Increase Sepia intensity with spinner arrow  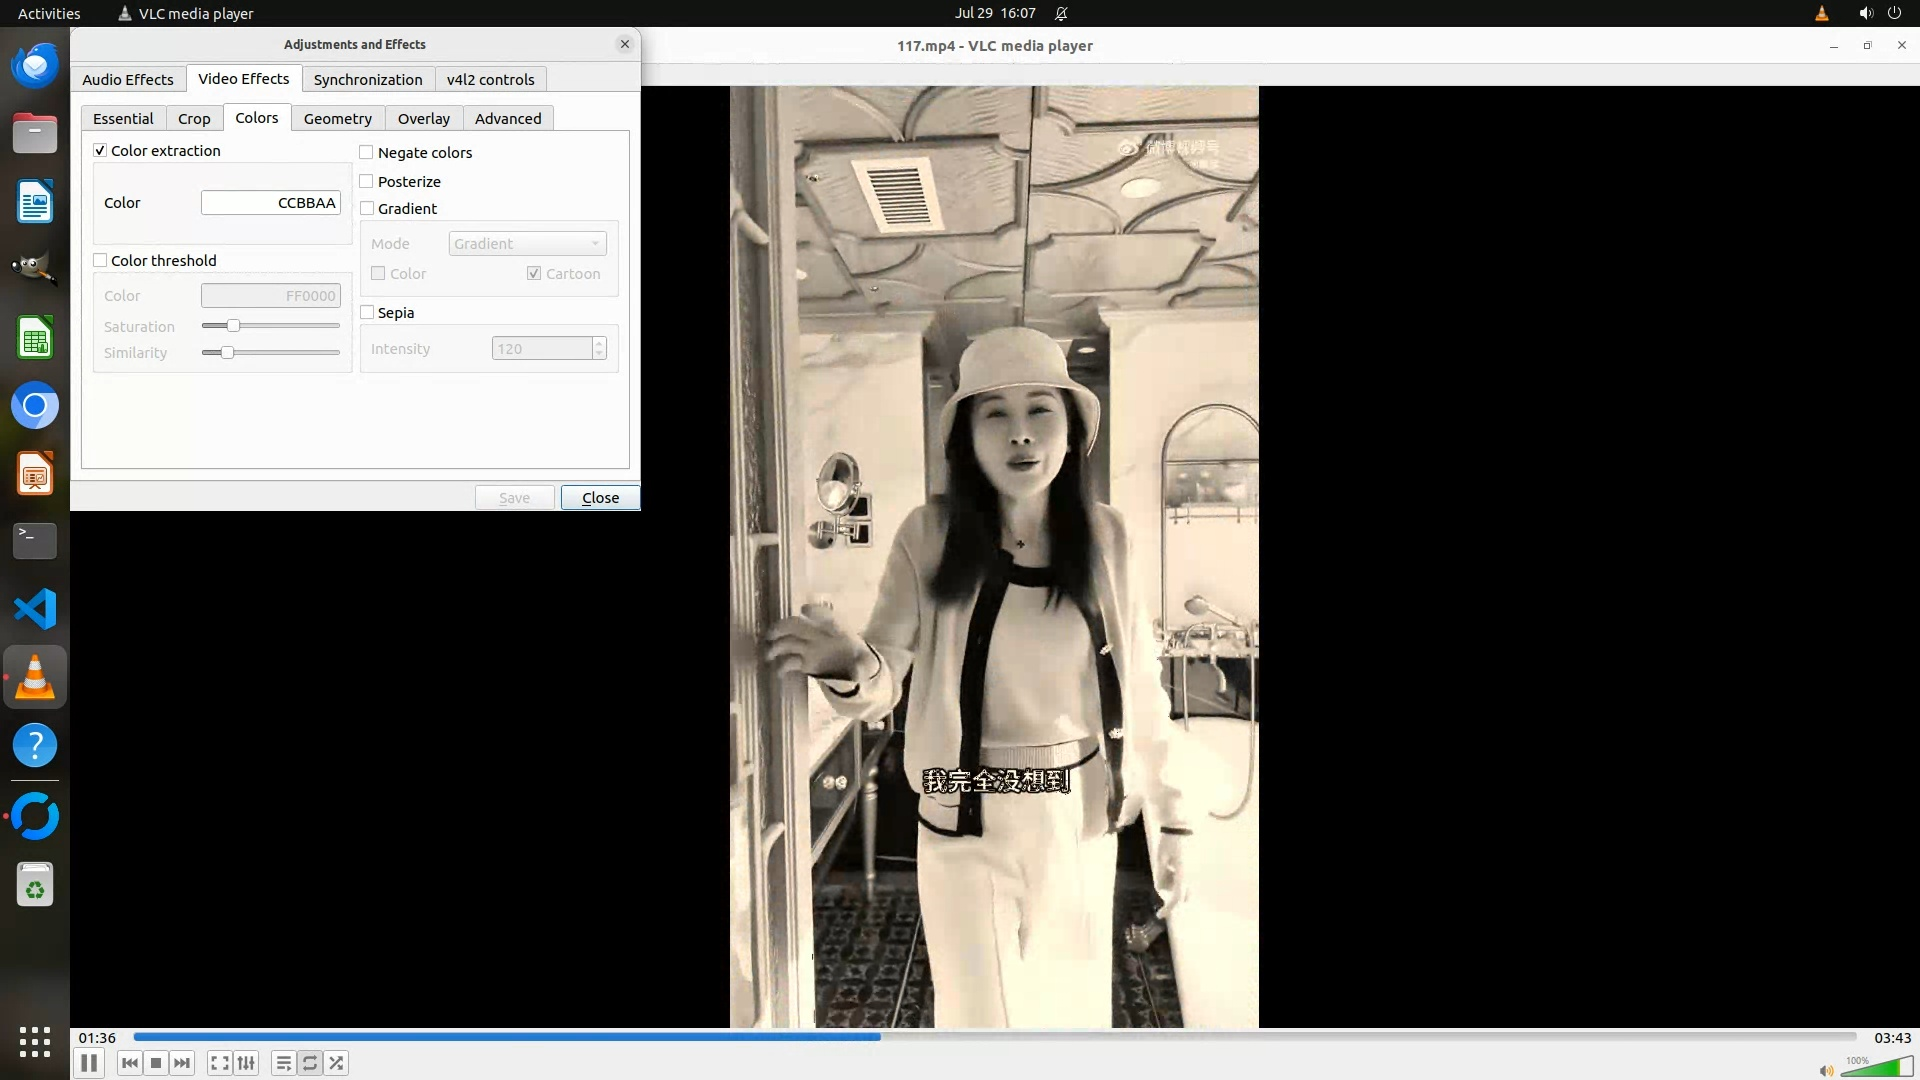point(599,343)
